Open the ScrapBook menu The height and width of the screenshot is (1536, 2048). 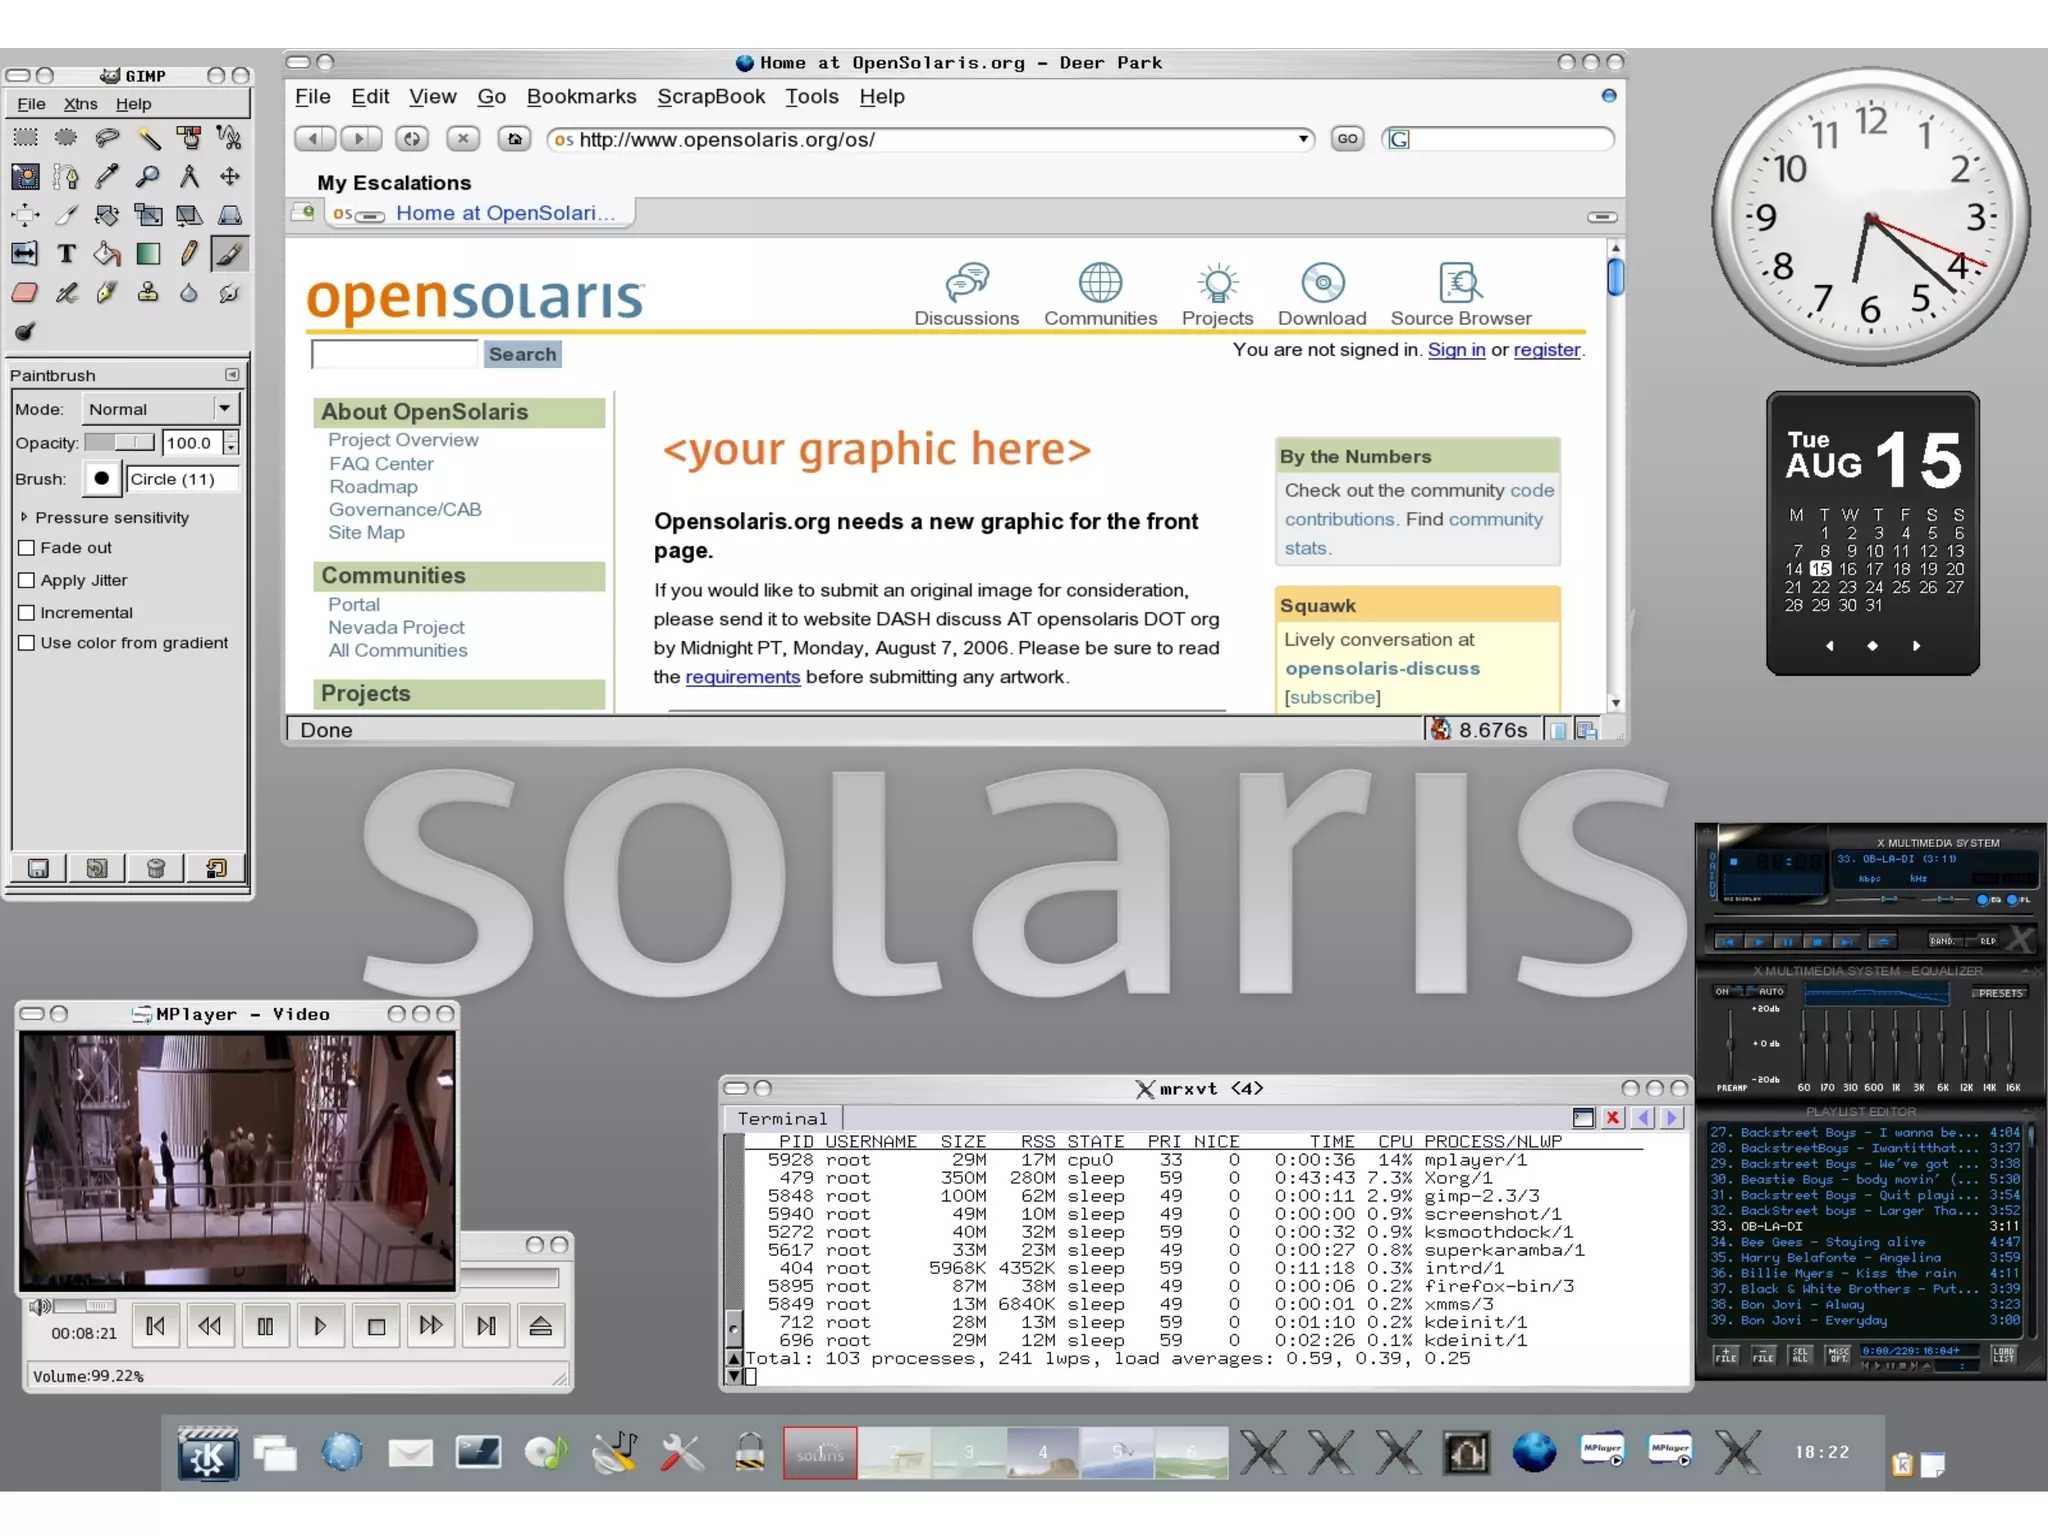tap(711, 97)
